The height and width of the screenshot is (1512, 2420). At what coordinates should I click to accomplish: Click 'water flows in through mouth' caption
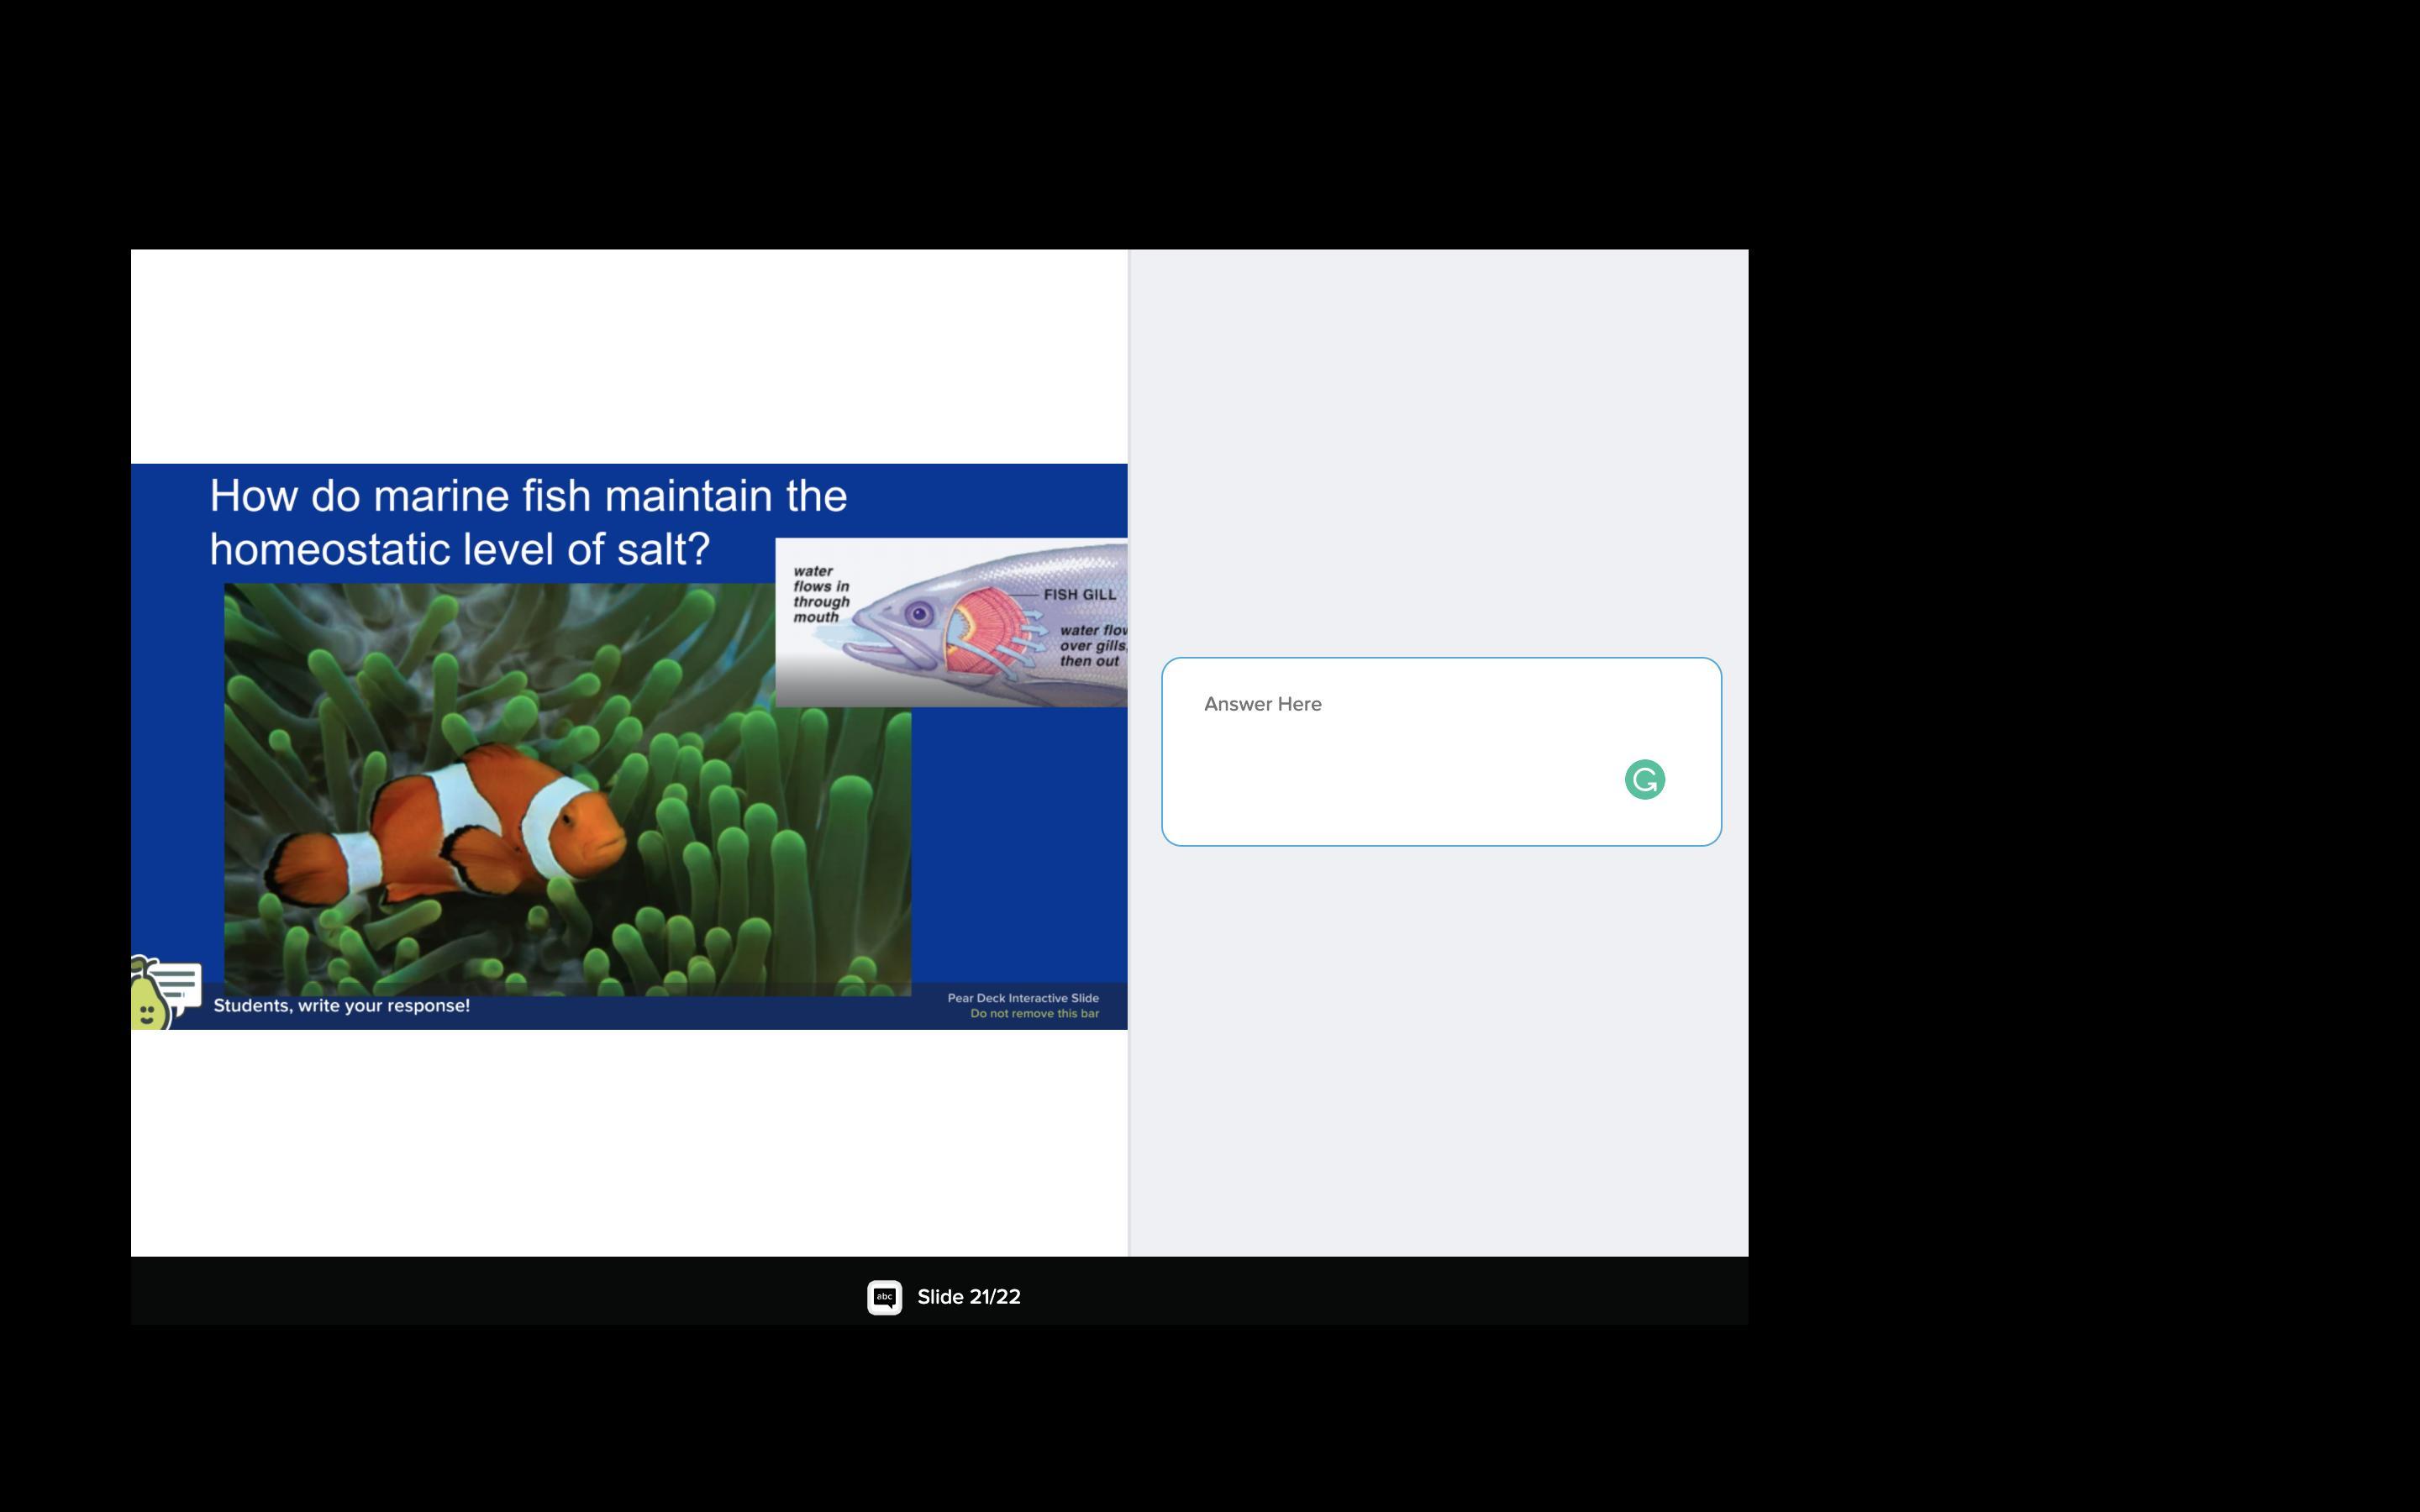click(820, 594)
